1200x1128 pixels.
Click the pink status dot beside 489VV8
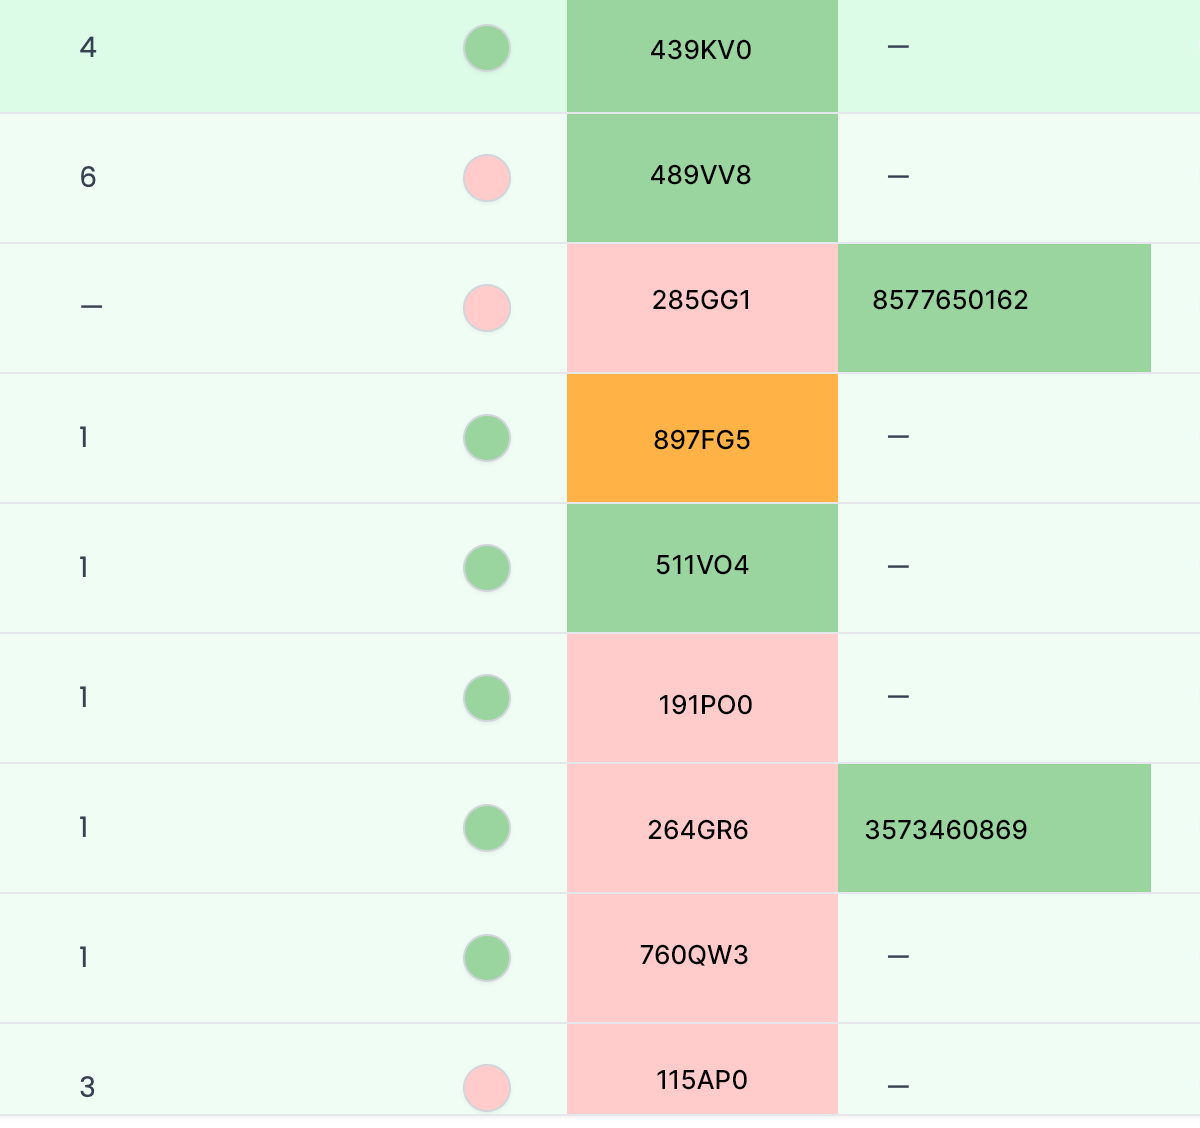(x=487, y=178)
